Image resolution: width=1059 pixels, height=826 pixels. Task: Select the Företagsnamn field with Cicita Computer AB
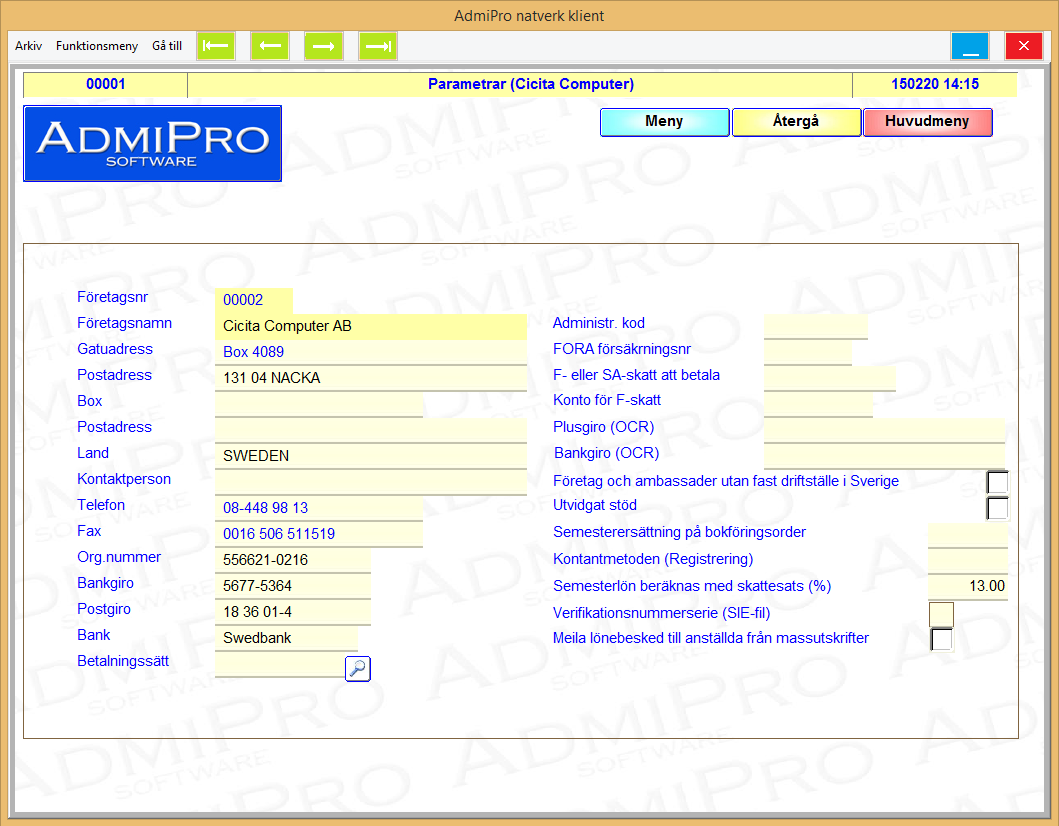point(370,327)
